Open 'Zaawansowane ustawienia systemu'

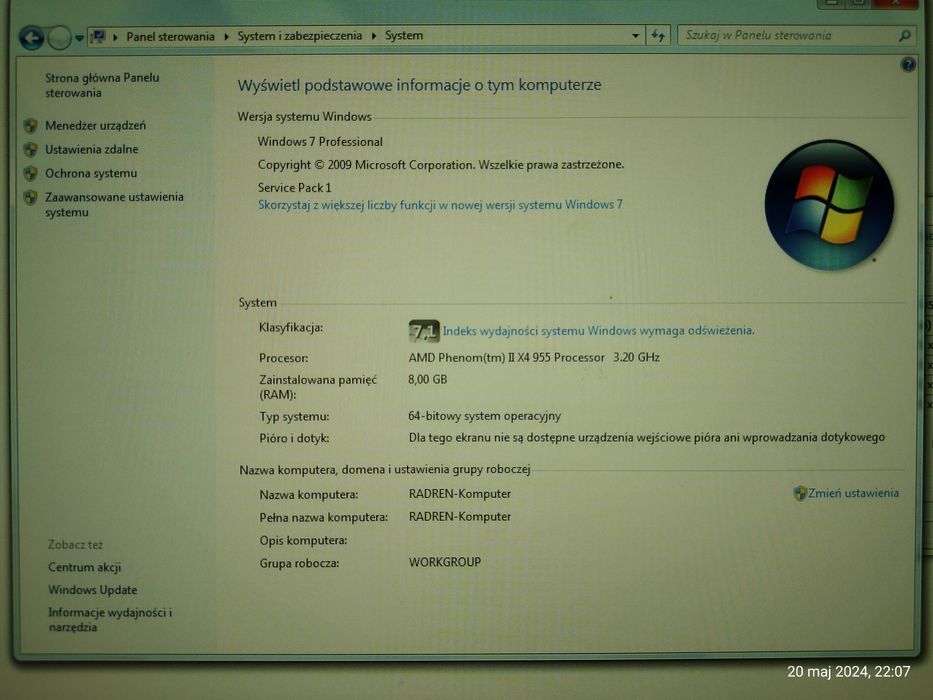114,204
